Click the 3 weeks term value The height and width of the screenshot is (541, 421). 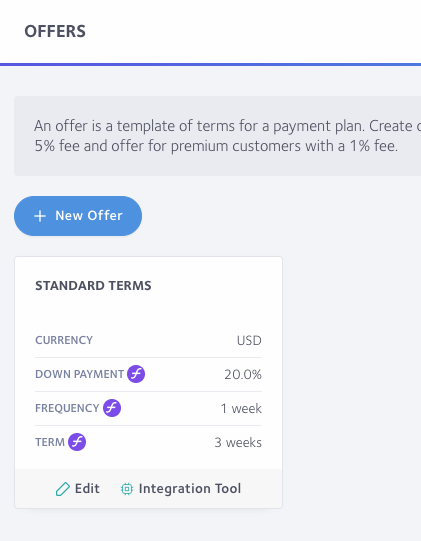[x=238, y=442]
